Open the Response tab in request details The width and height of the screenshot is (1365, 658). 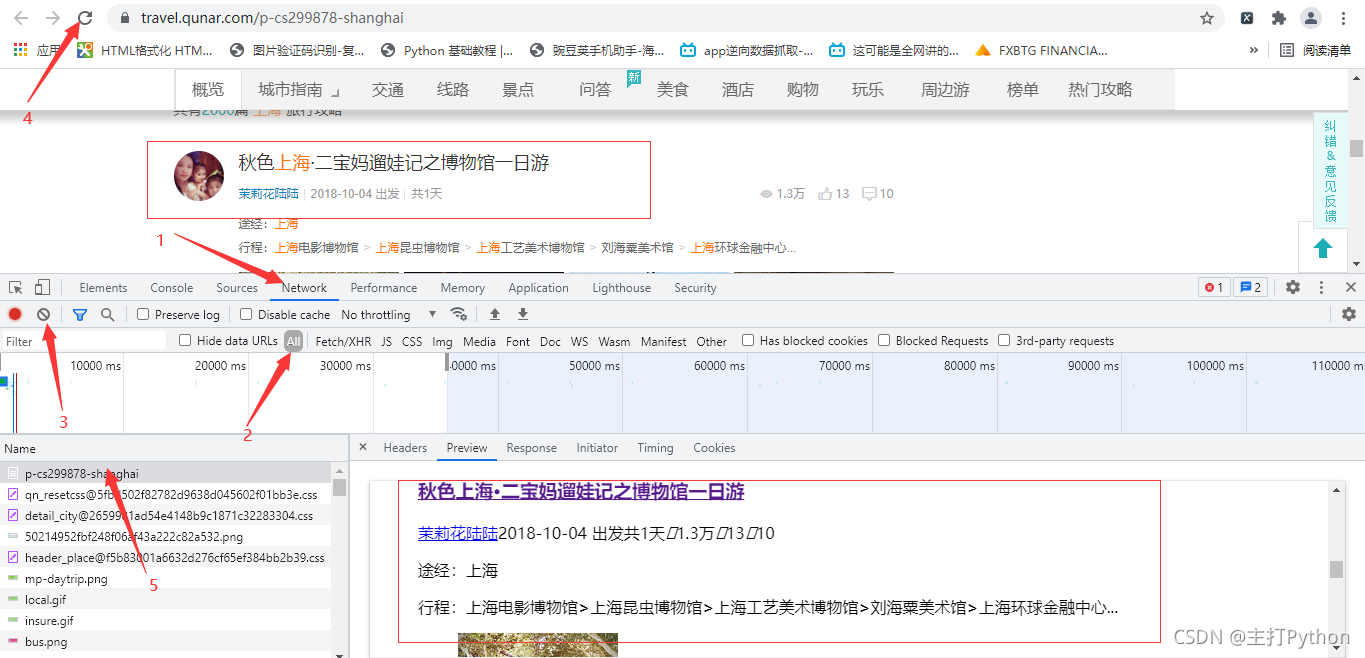(531, 448)
